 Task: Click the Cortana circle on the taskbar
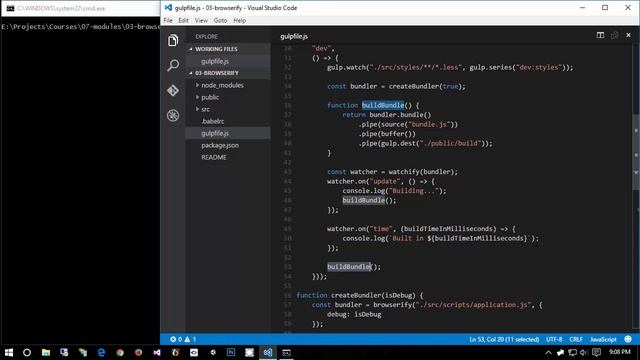(27, 352)
